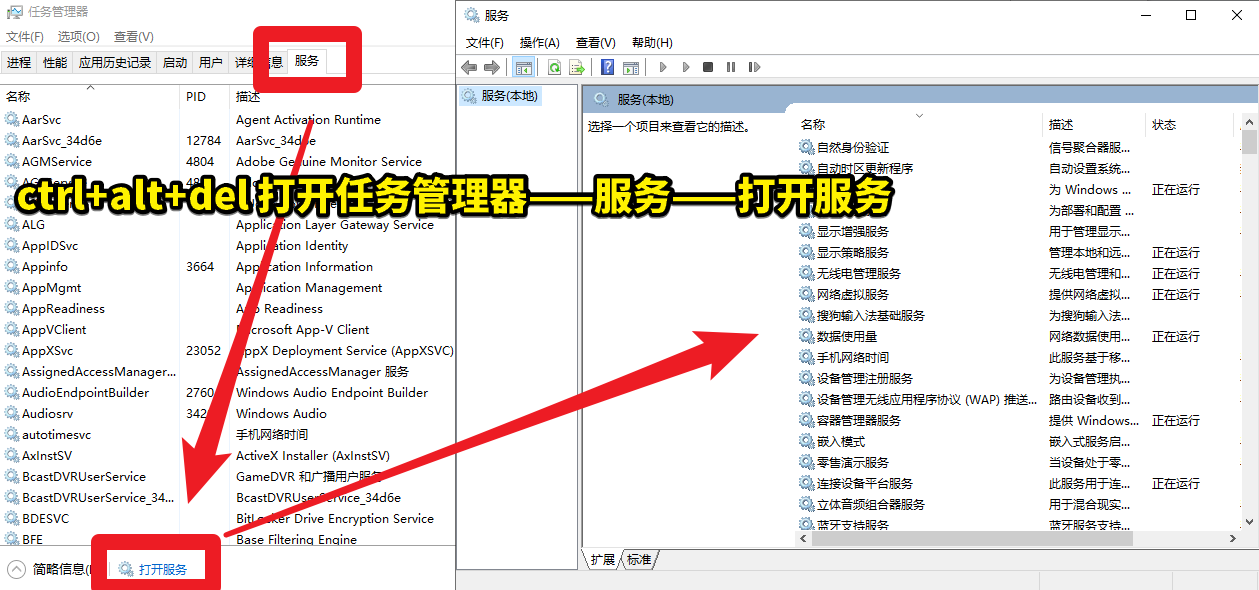Navigate back in the Services console
Image resolution: width=1259 pixels, height=590 pixels.
tap(468, 66)
